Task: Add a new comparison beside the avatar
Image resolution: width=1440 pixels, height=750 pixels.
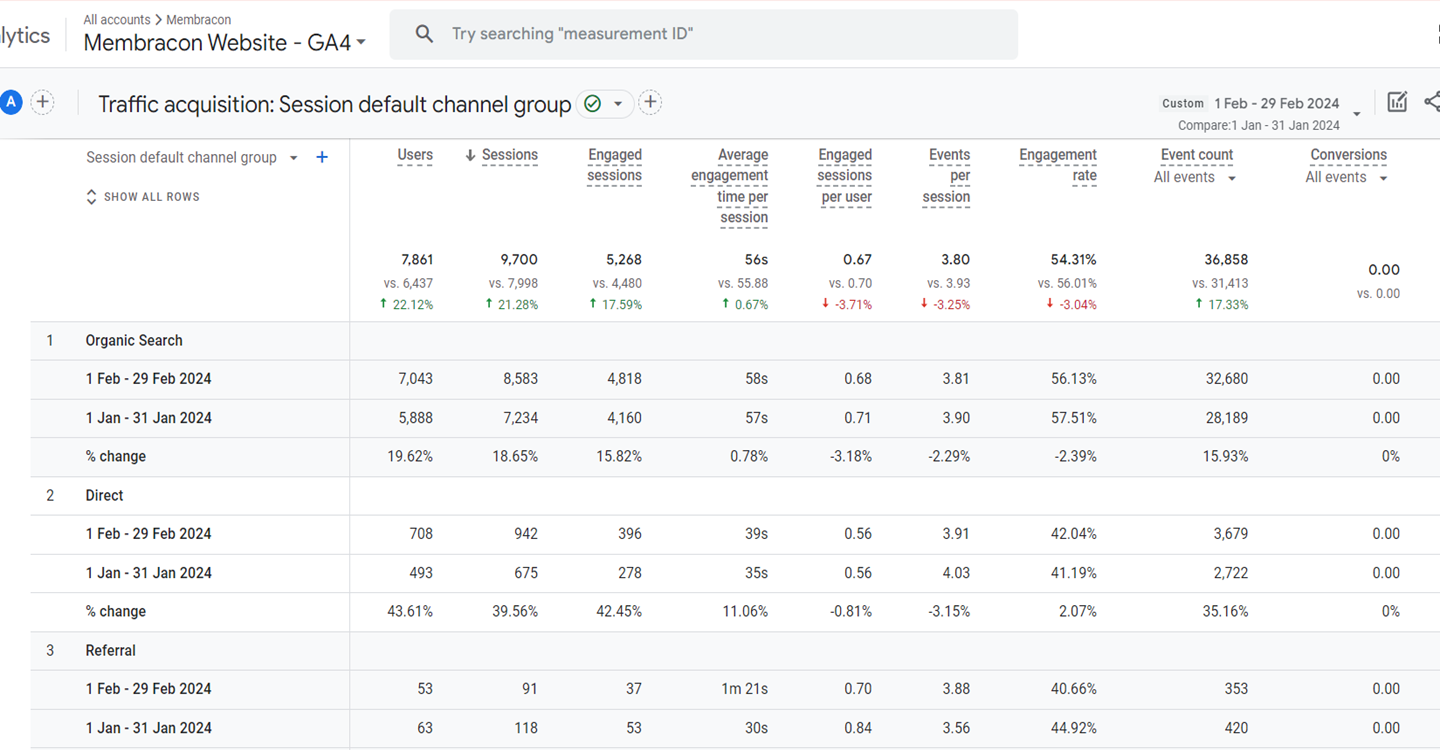Action: pyautogui.click(x=42, y=102)
